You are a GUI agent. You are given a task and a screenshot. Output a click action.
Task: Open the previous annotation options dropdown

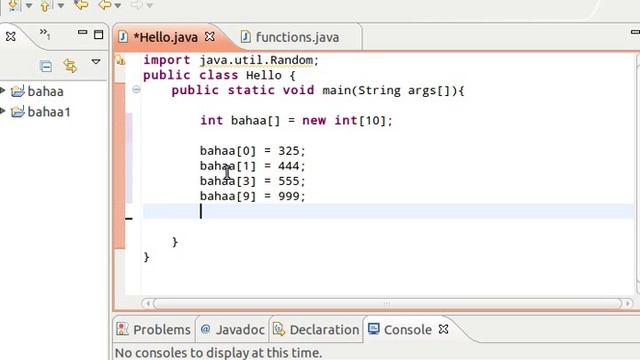[x=60, y=5]
